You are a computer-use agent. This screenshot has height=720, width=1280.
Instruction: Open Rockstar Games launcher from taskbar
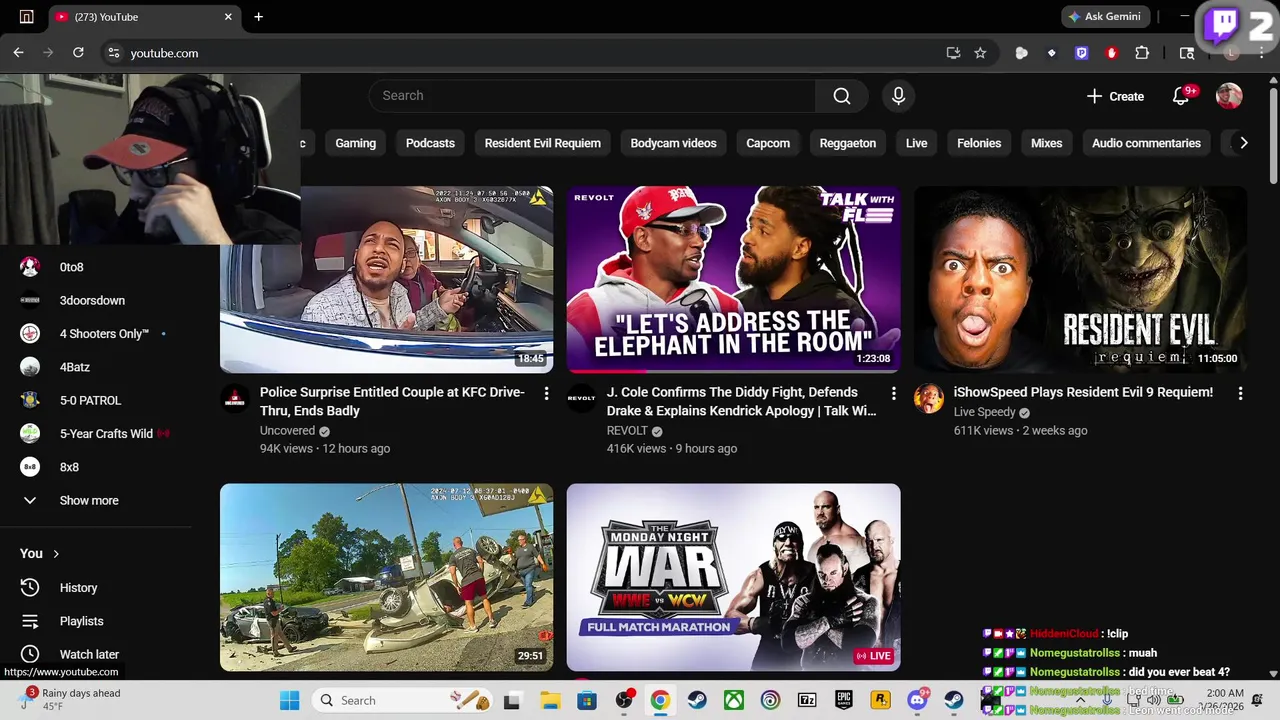click(x=880, y=700)
